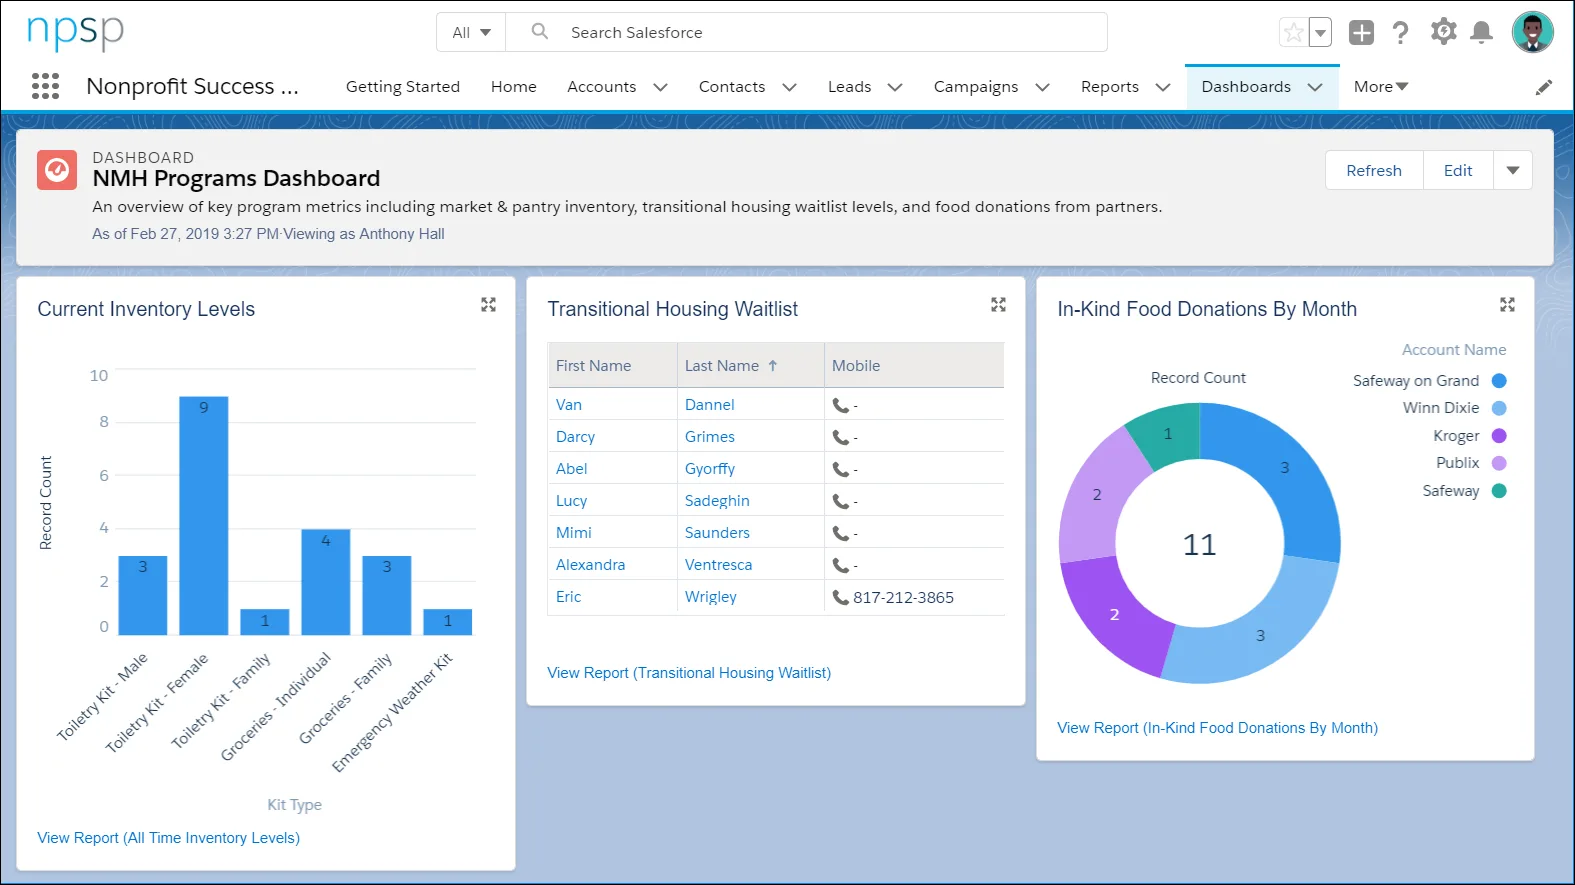Open the Alexandra first name link
The image size is (1575, 885).
[590, 565]
